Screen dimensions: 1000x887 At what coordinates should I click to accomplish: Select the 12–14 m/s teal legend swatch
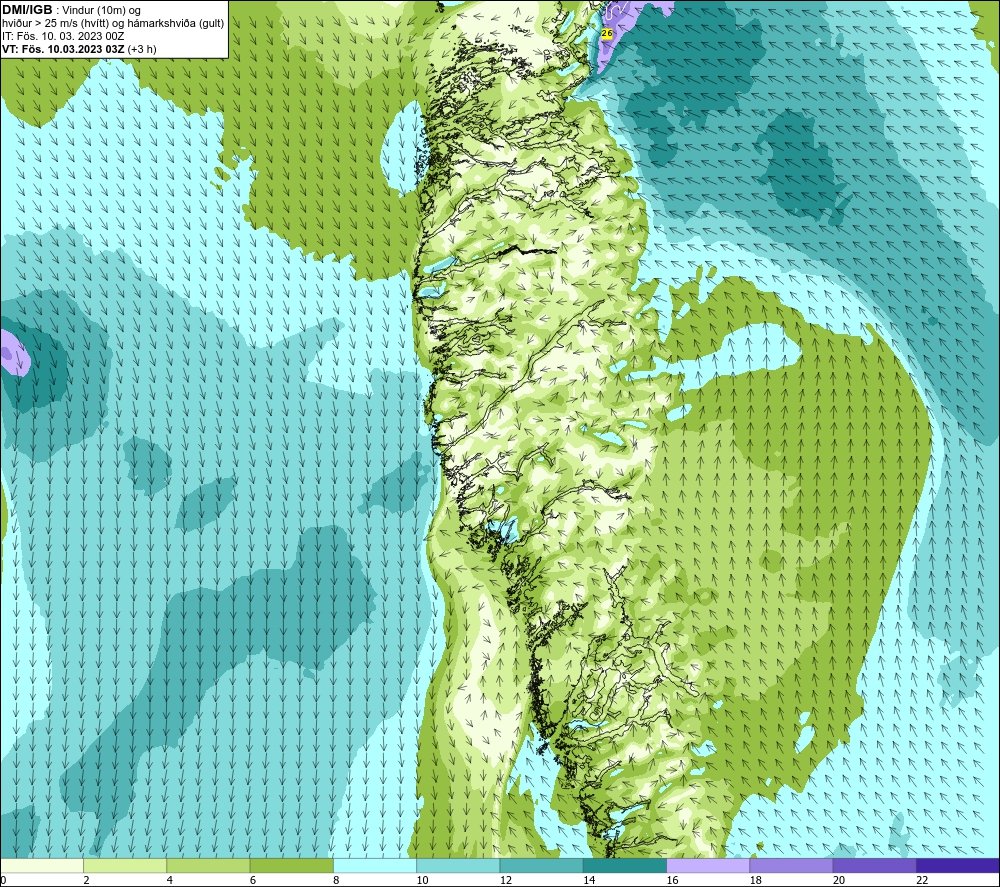541,865
